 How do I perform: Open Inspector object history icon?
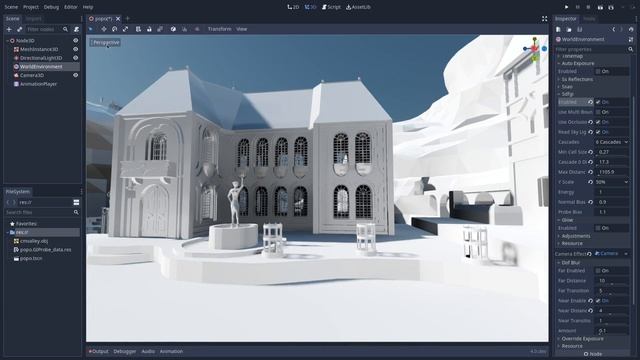pos(631,29)
